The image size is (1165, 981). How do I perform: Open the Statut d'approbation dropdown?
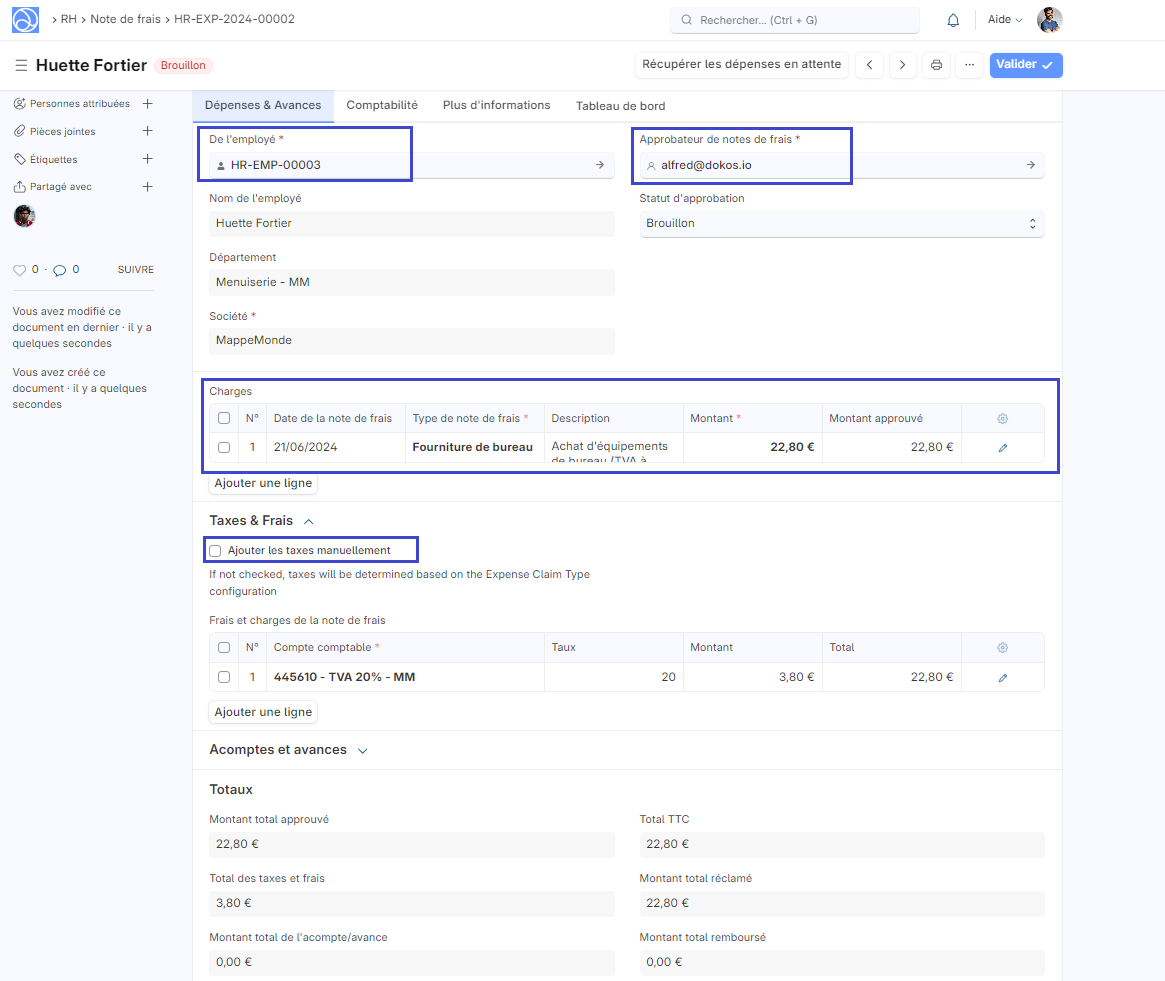click(x=841, y=224)
